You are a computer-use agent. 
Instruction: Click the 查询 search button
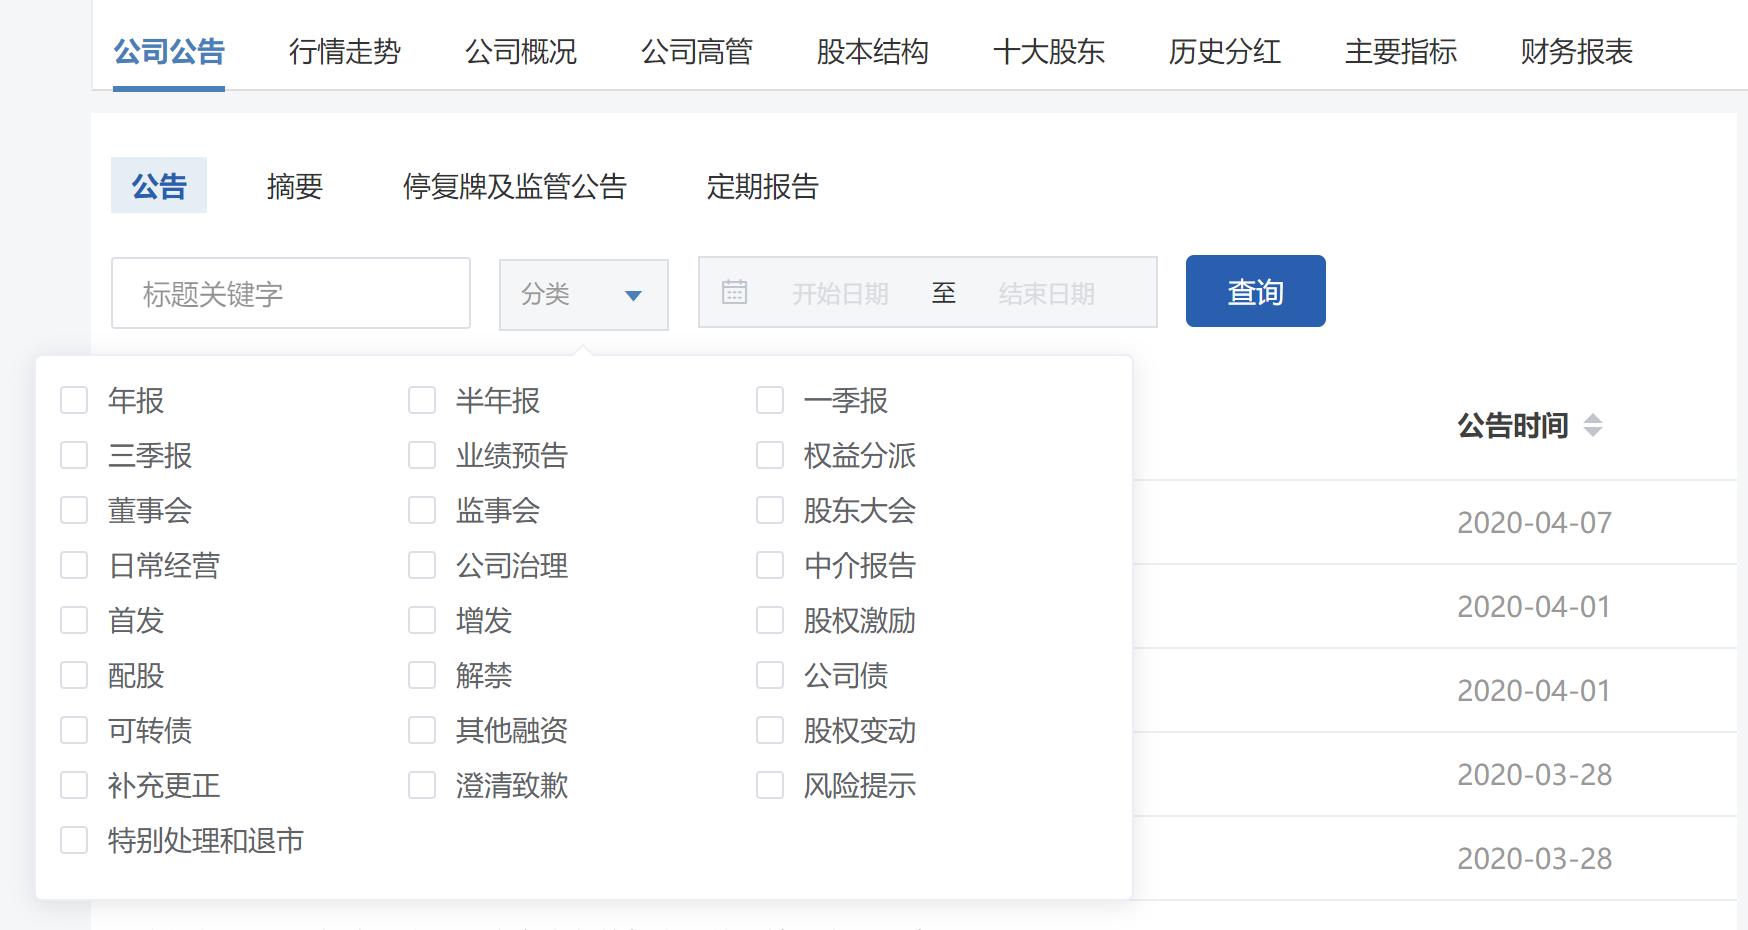coord(1255,291)
